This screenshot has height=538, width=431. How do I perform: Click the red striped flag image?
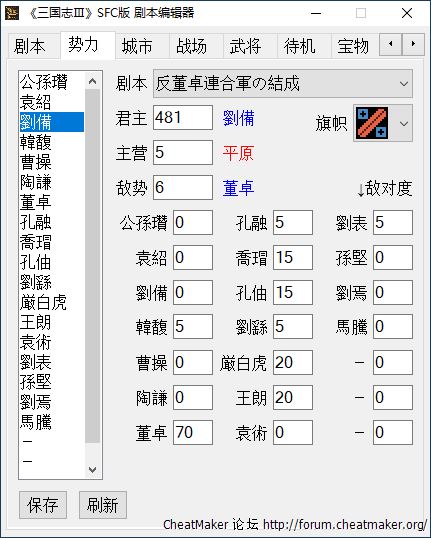coord(372,123)
